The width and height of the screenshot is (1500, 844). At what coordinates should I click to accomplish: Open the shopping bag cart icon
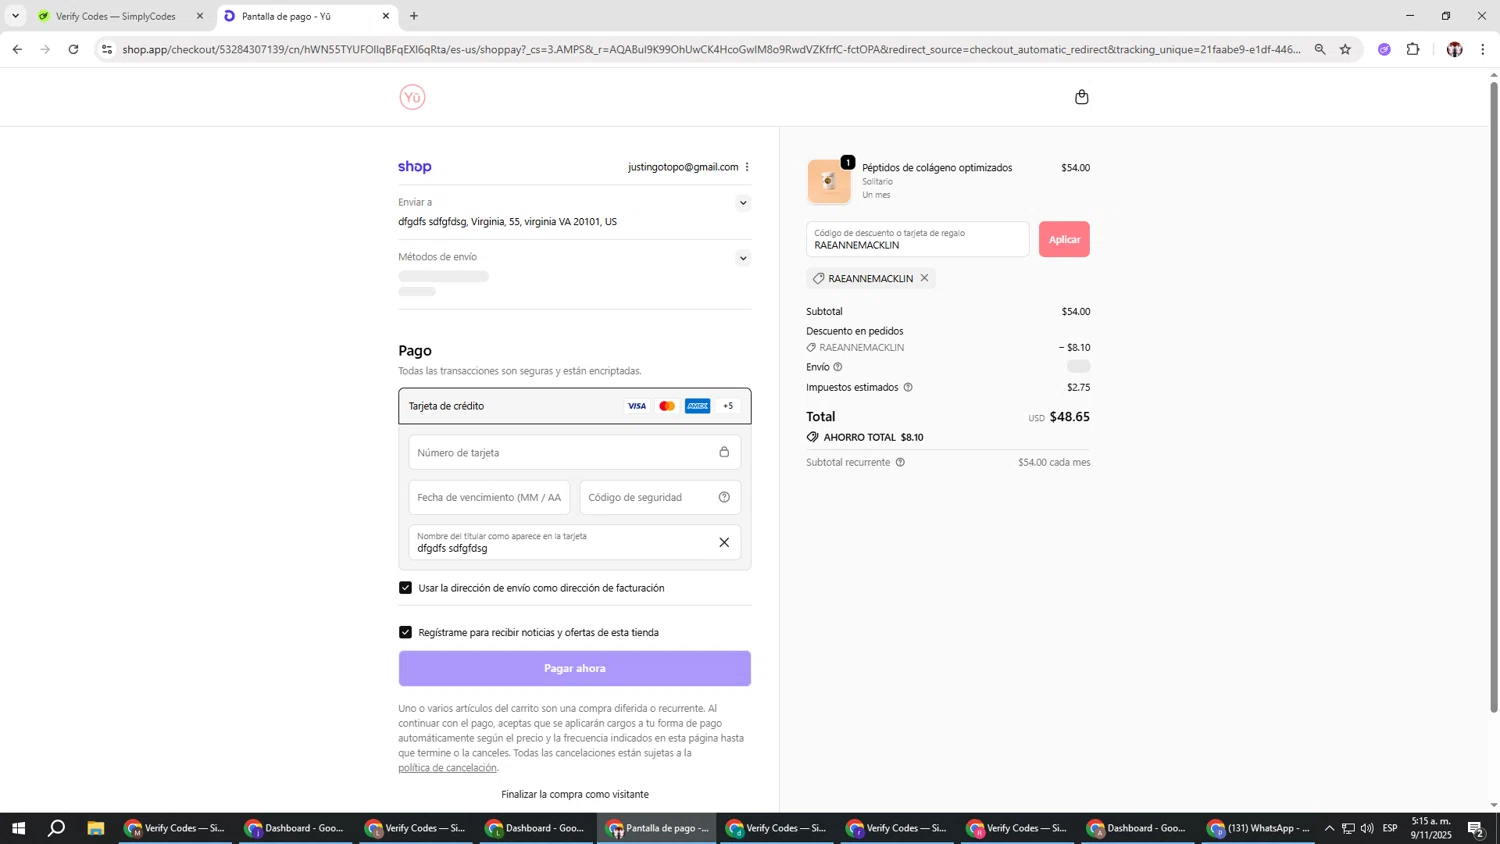tap(1081, 97)
